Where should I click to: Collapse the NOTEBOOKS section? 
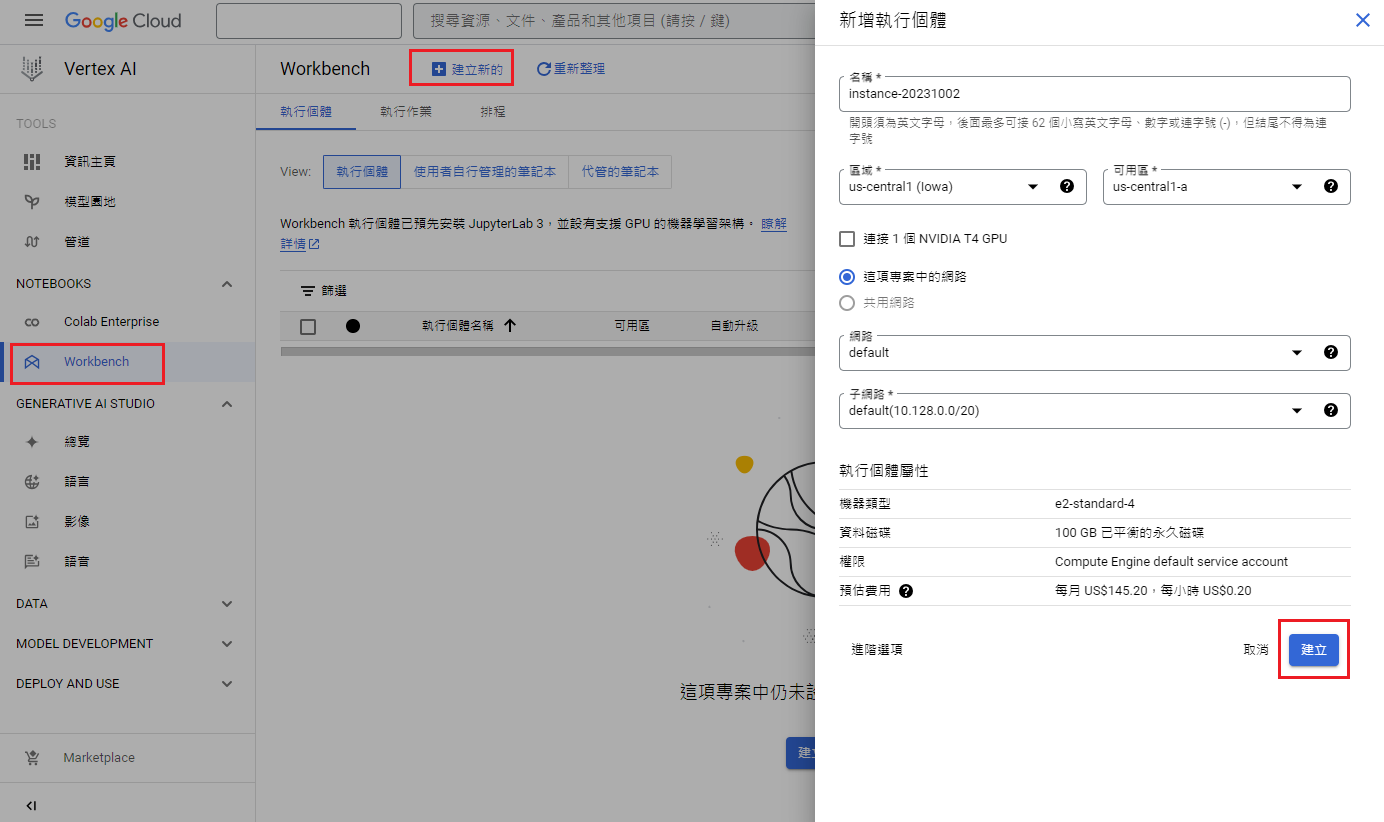pyautogui.click(x=227, y=284)
